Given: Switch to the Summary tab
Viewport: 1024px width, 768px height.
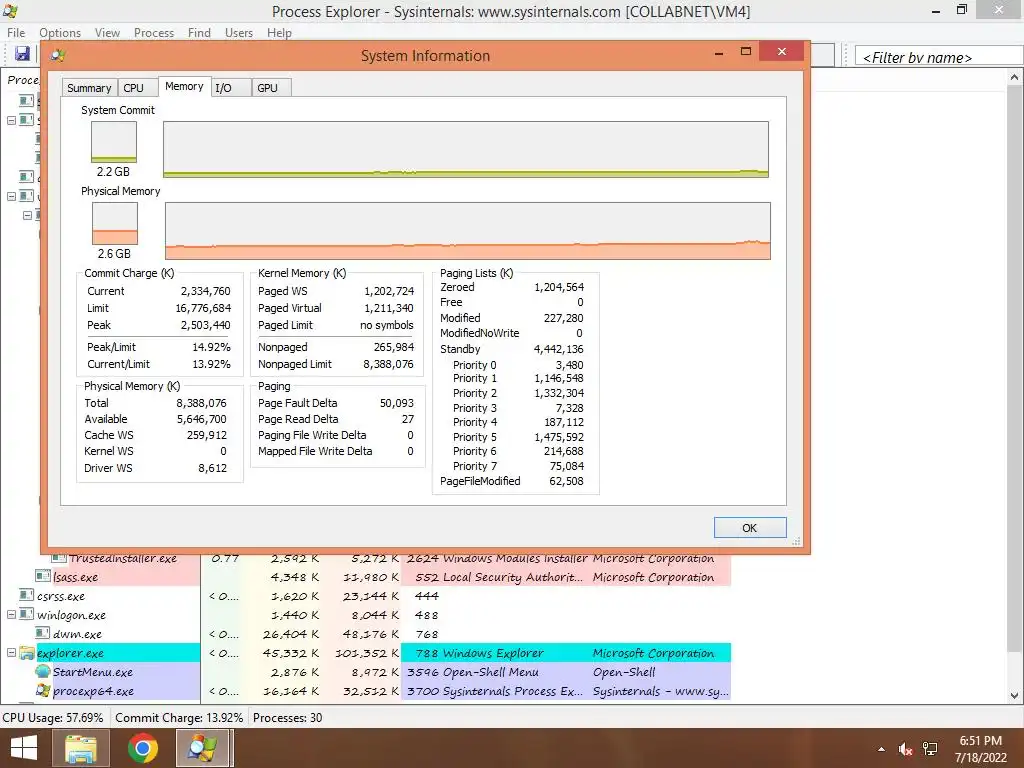Looking at the screenshot, I should (89, 88).
